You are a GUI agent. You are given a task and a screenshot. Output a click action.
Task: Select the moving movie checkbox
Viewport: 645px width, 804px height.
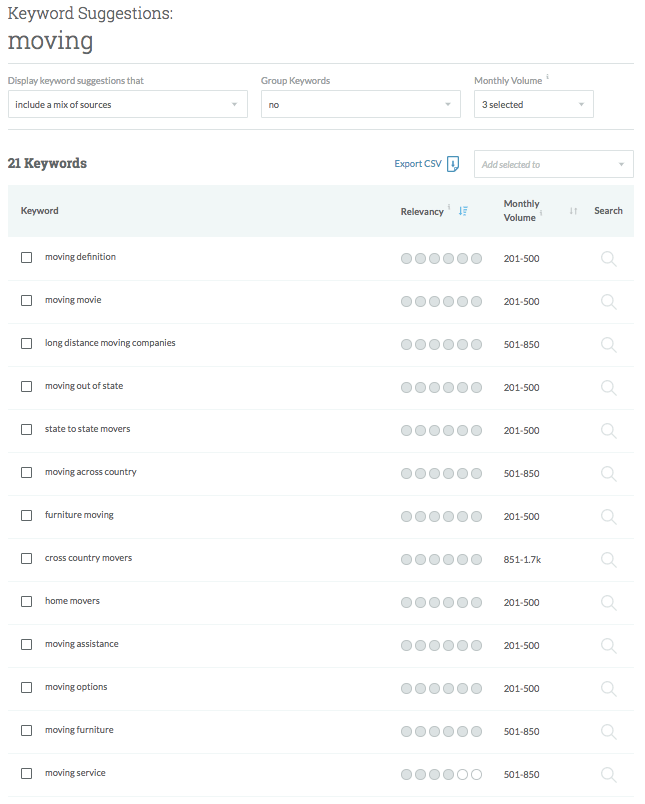(27, 300)
